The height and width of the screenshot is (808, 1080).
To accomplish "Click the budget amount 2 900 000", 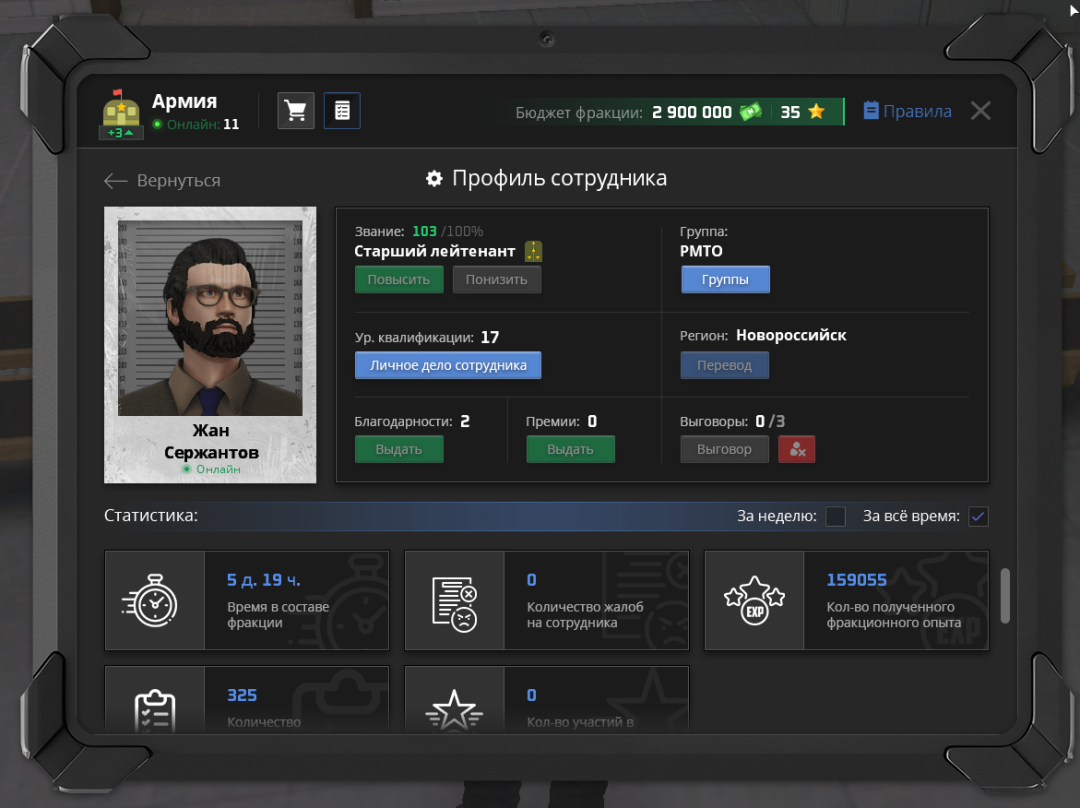I will pos(692,112).
